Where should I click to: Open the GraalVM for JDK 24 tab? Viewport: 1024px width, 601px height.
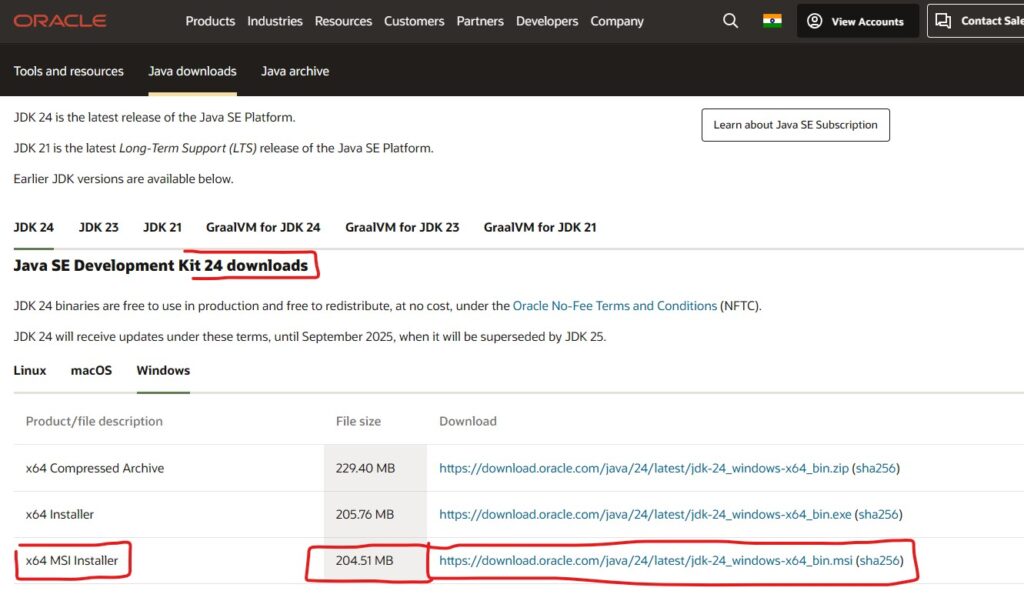[263, 227]
